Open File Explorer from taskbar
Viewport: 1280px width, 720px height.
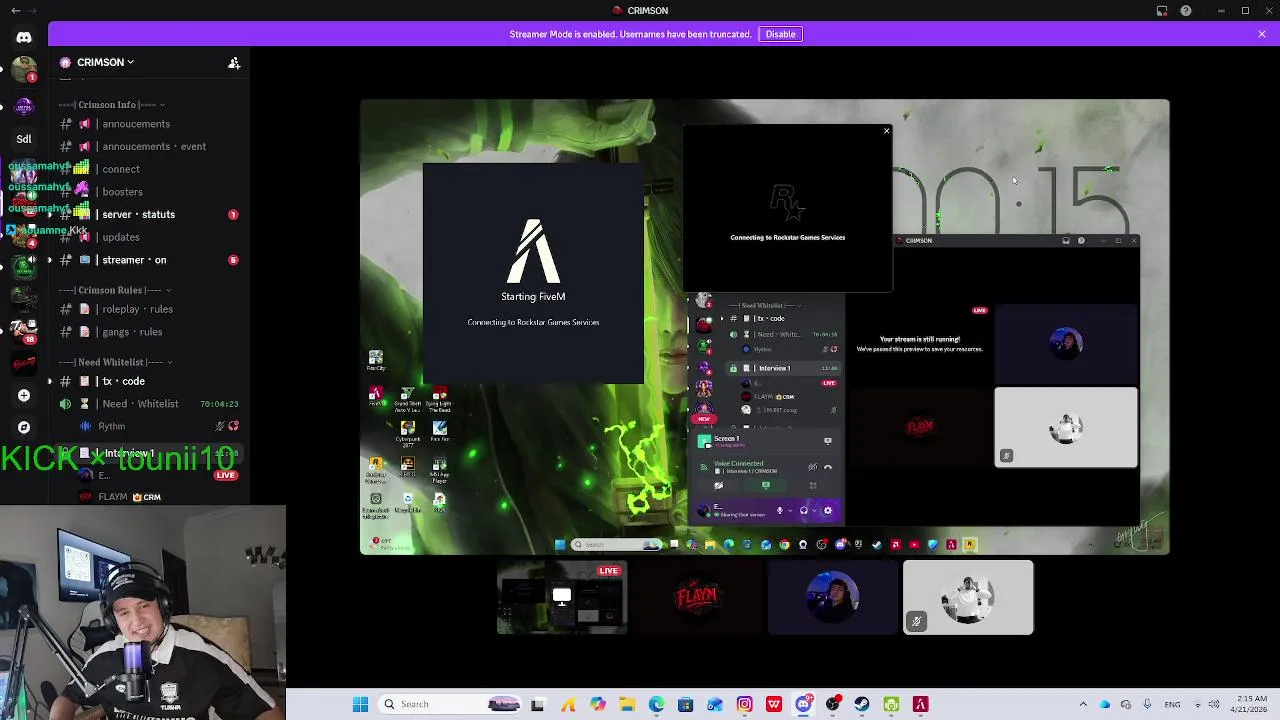627,704
